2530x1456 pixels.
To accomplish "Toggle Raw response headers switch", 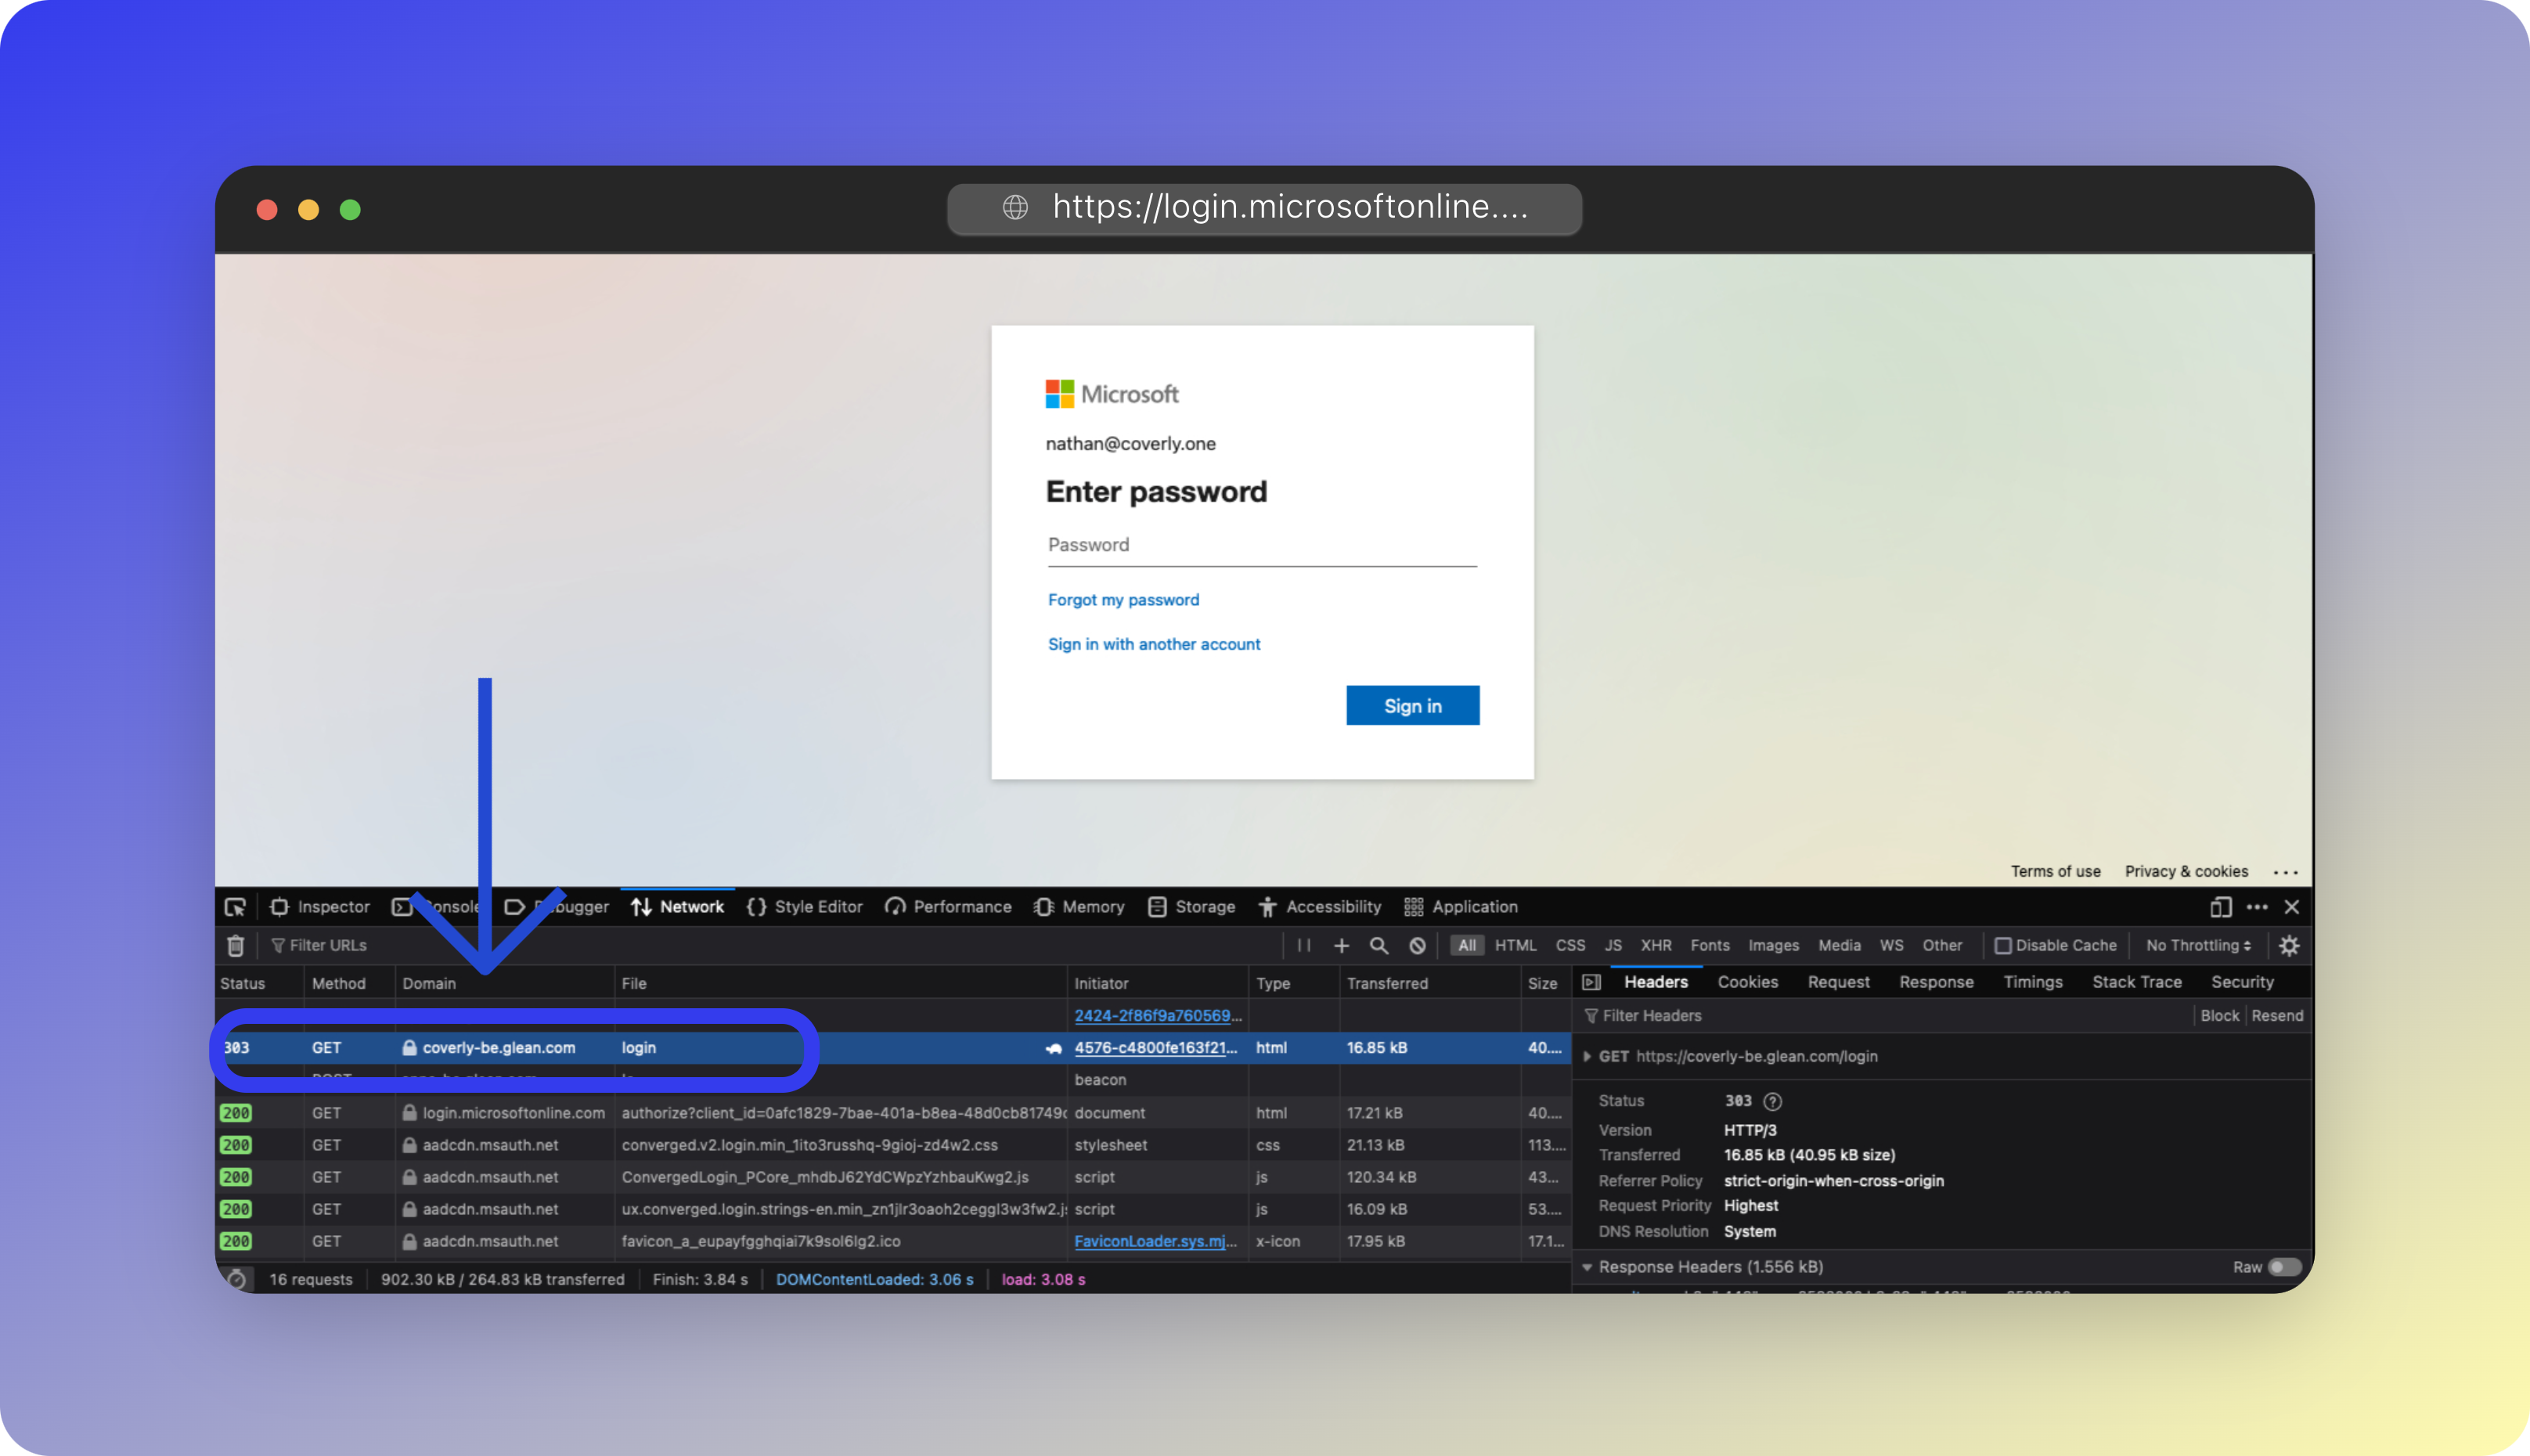I will click(x=2284, y=1267).
